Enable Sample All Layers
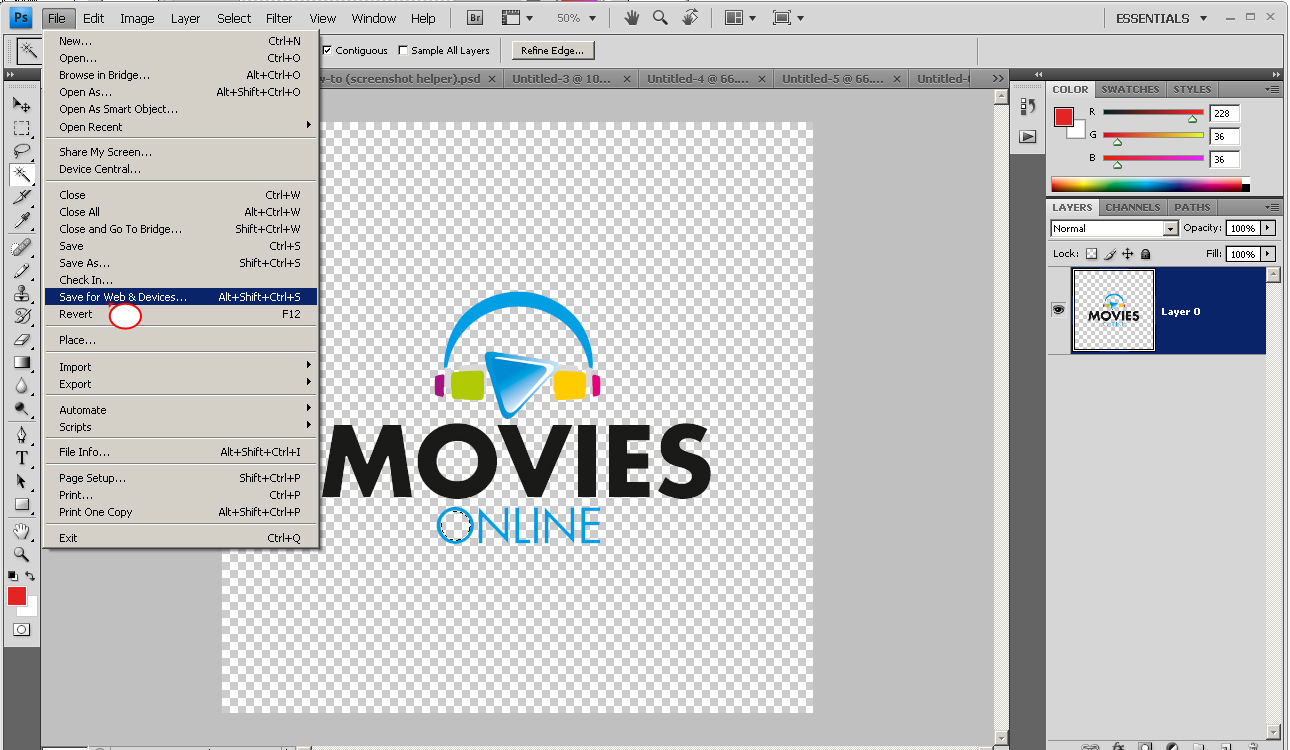1290x750 pixels. pos(403,50)
